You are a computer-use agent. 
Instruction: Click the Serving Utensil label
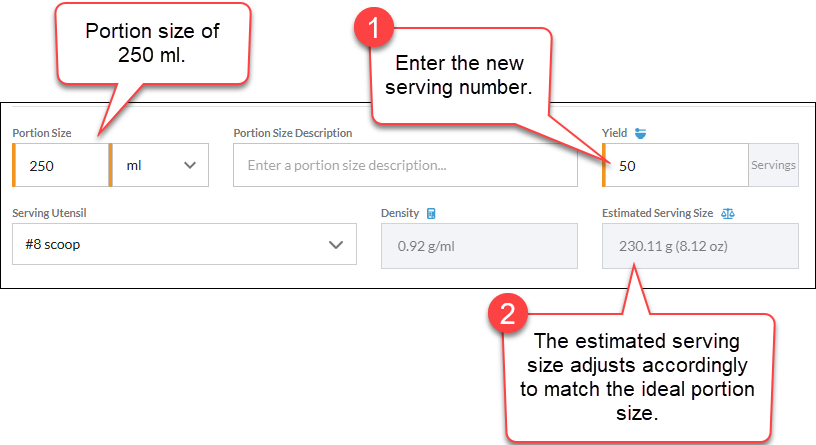point(49,213)
